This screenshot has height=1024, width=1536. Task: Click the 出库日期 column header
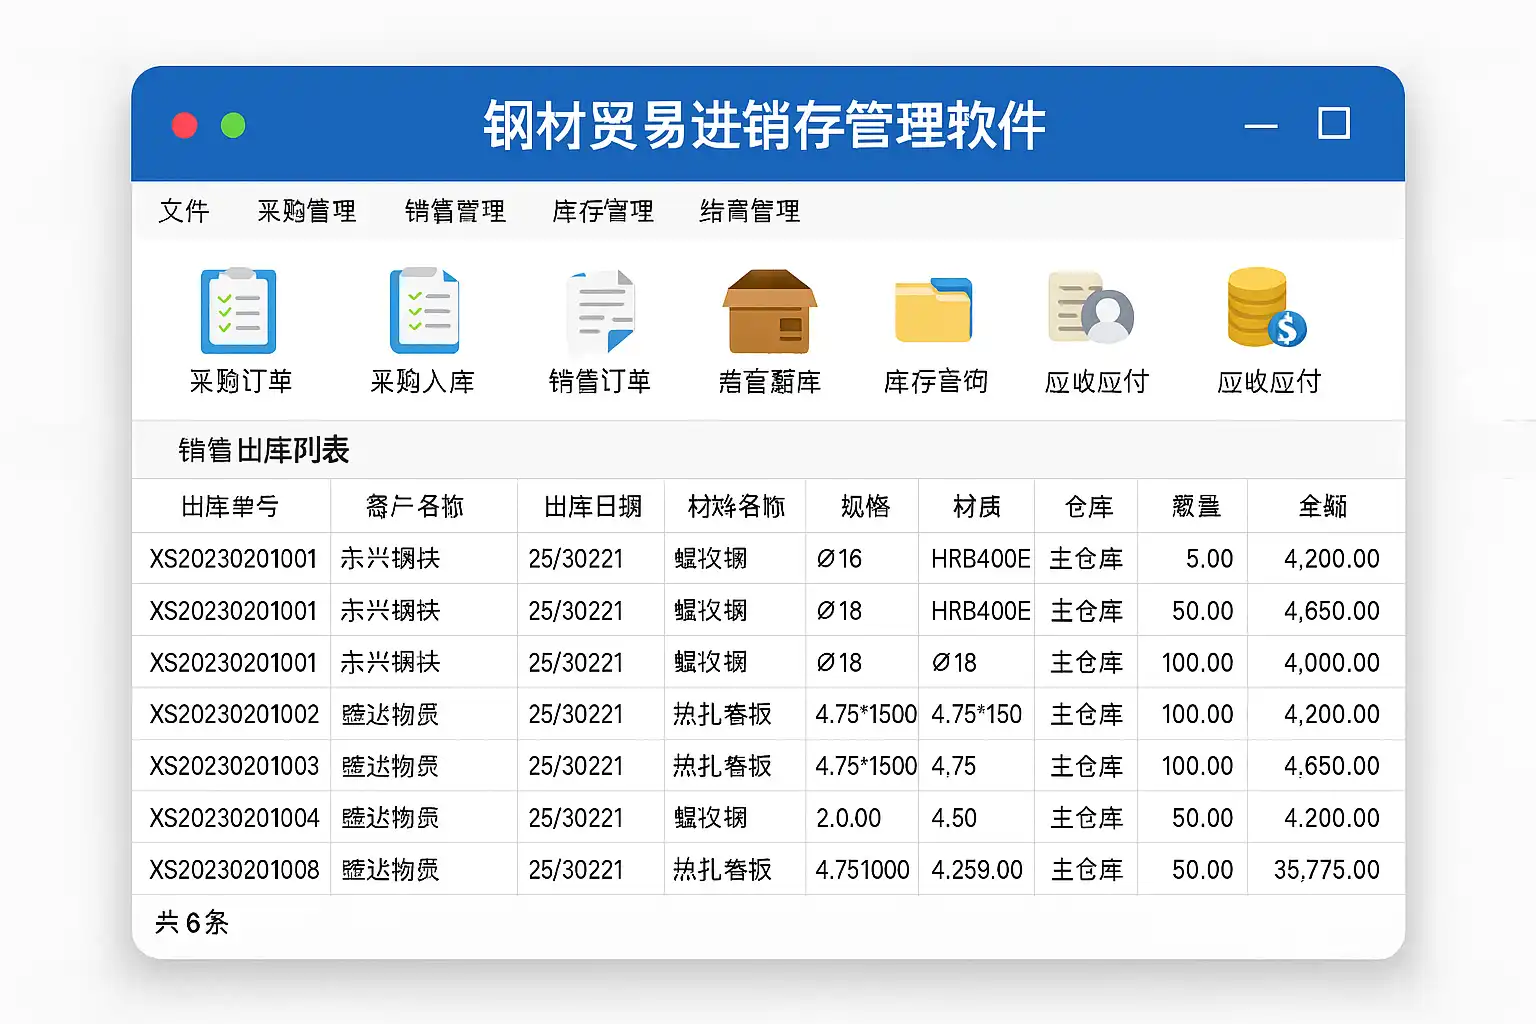point(592,507)
